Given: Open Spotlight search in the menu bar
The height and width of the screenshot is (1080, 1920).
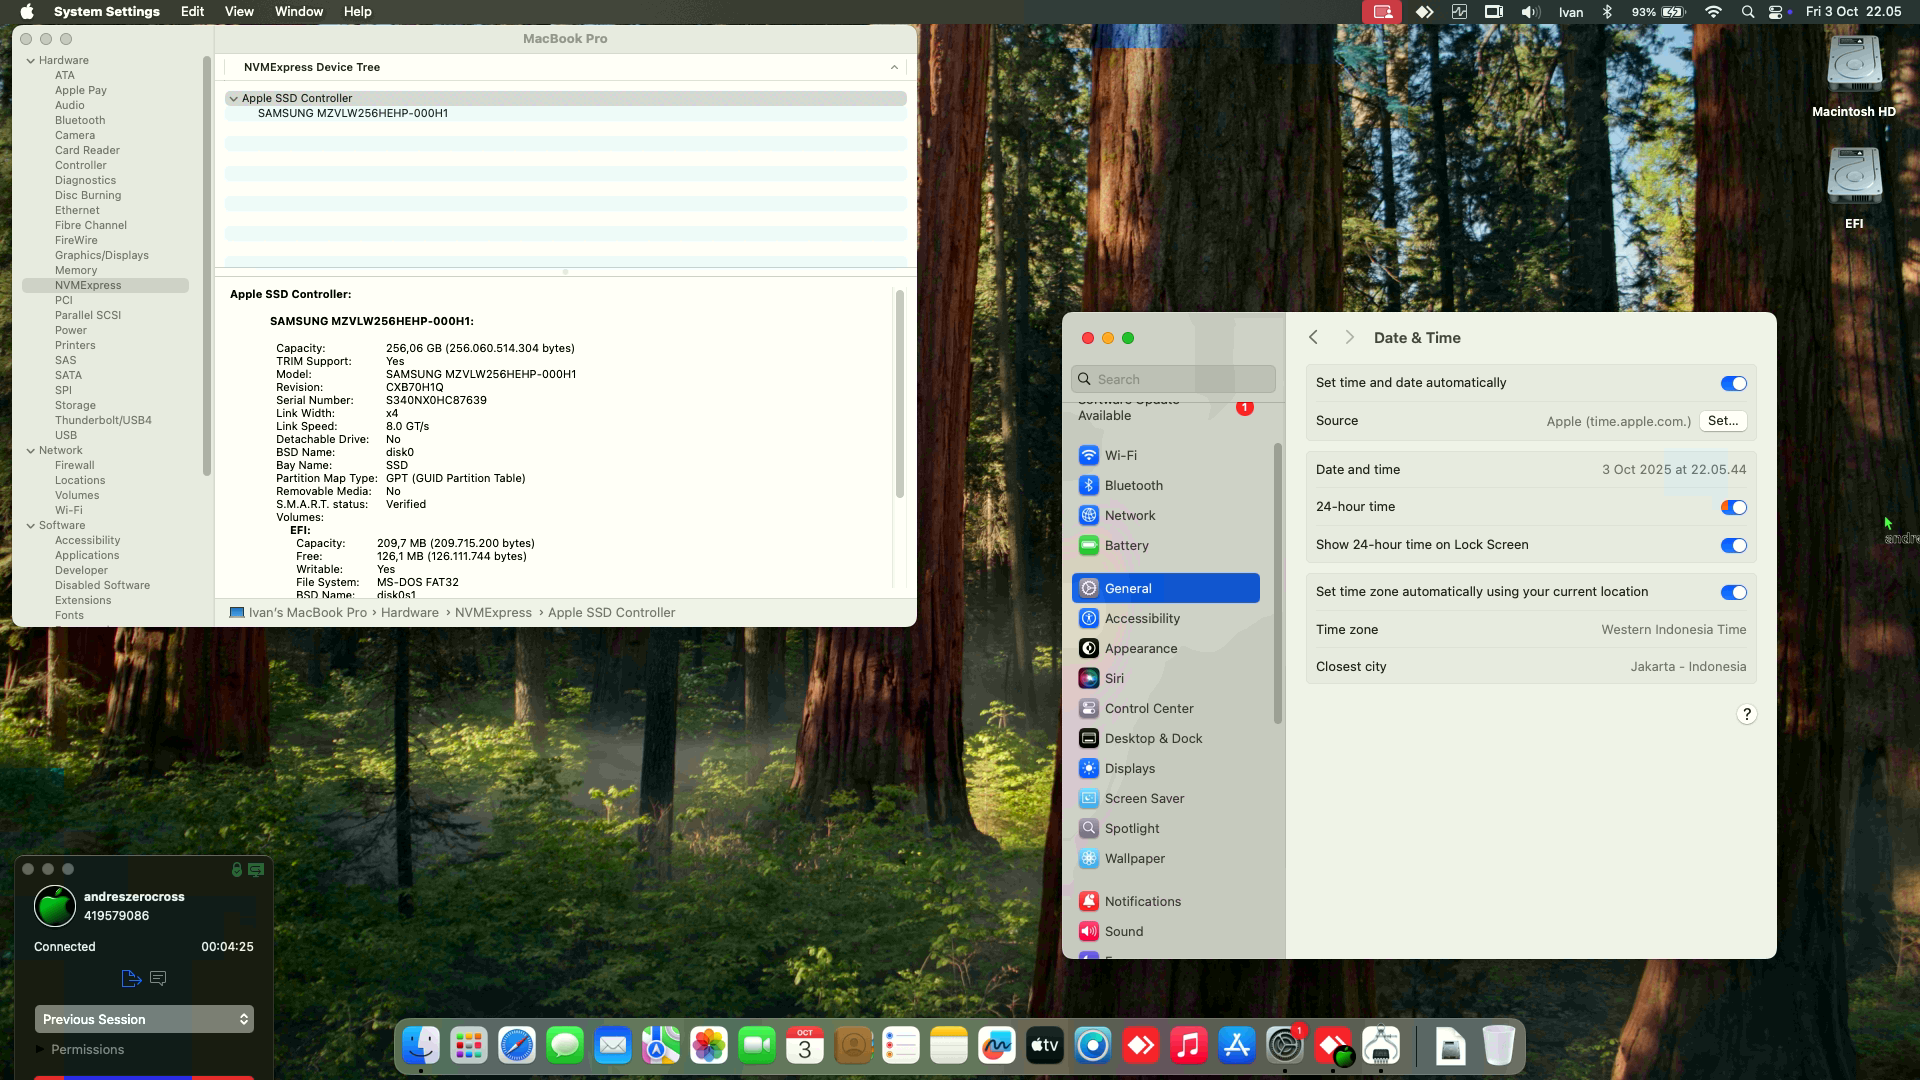Looking at the screenshot, I should click(x=1747, y=12).
